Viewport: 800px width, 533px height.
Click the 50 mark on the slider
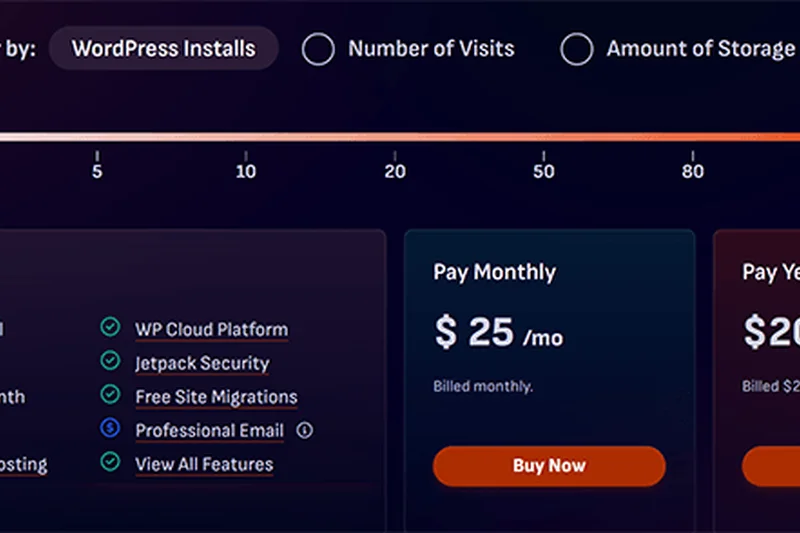tap(544, 137)
